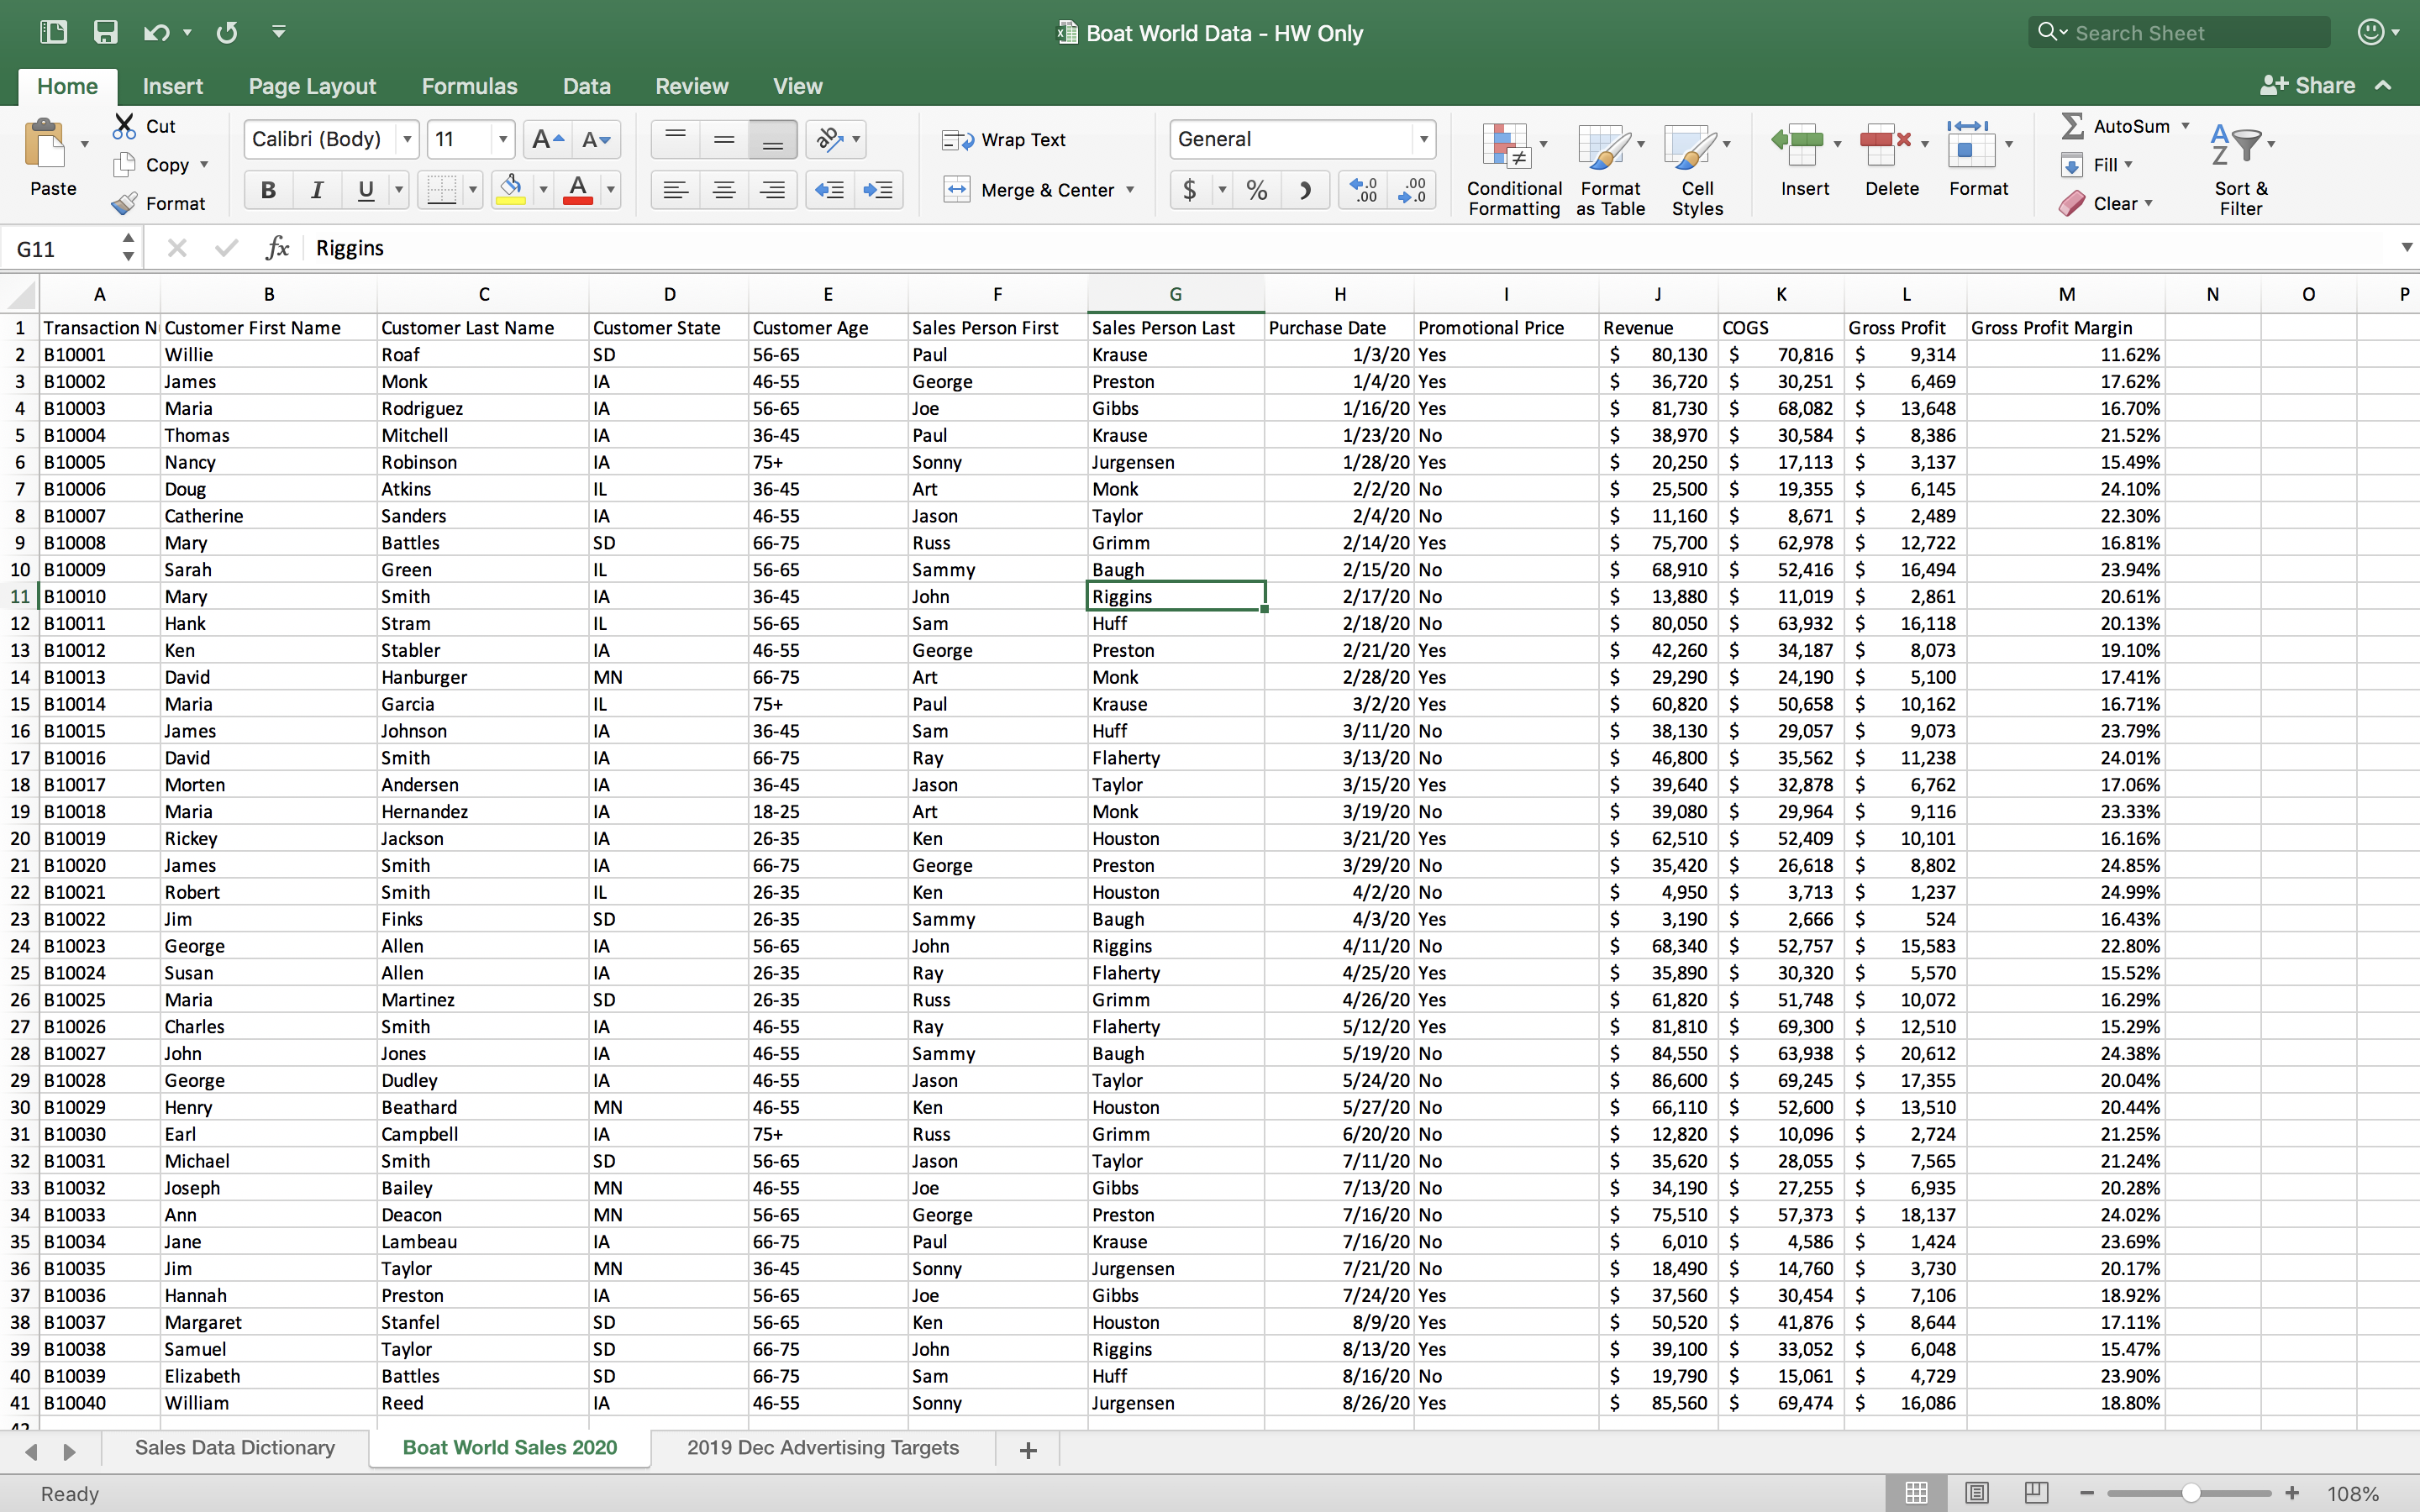This screenshot has height=1512, width=2420.
Task: Align text left
Action: (676, 189)
